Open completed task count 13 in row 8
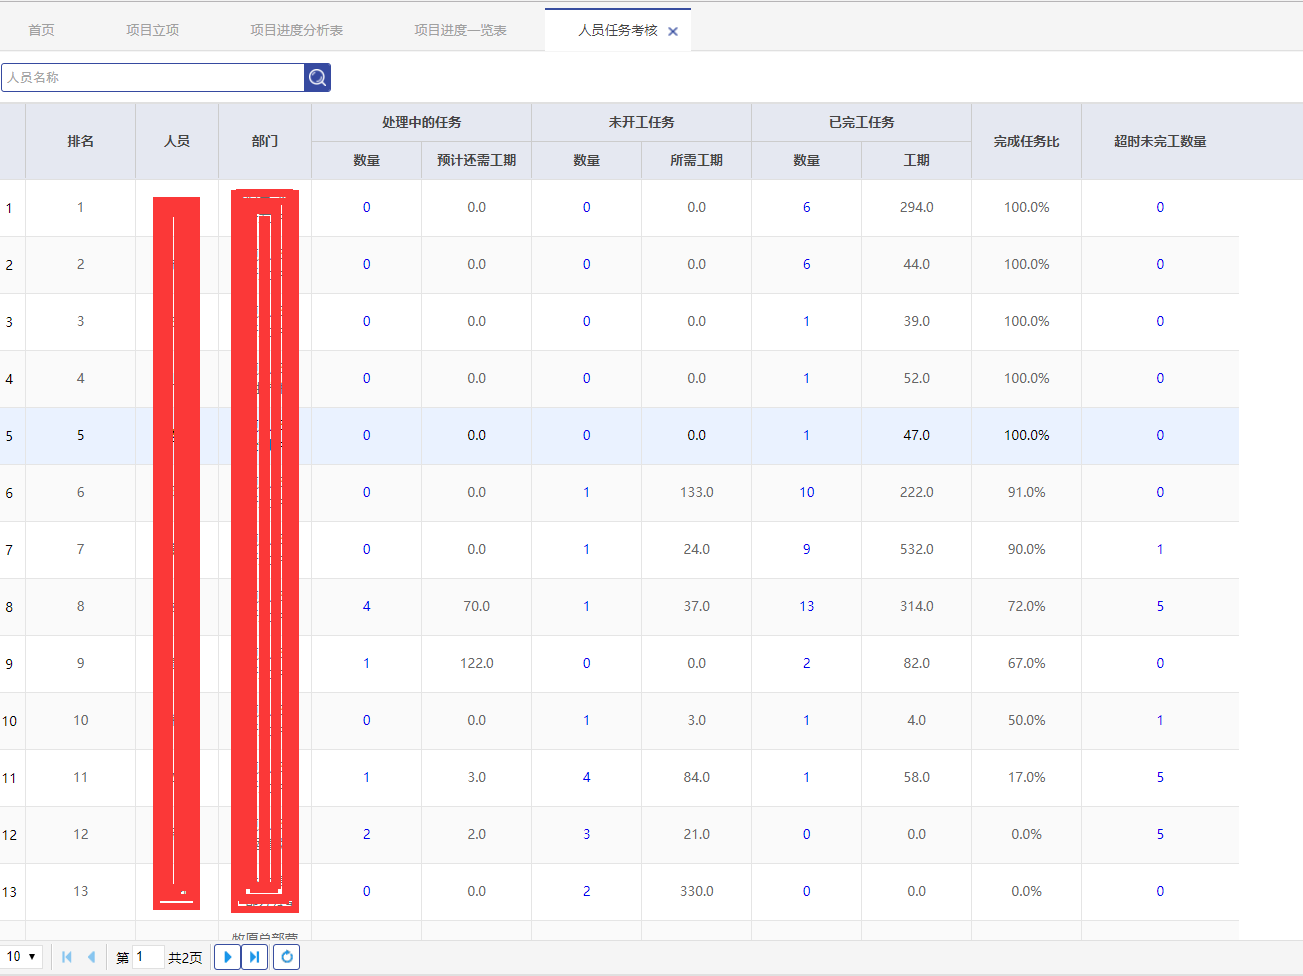The image size is (1303, 976). tap(806, 606)
